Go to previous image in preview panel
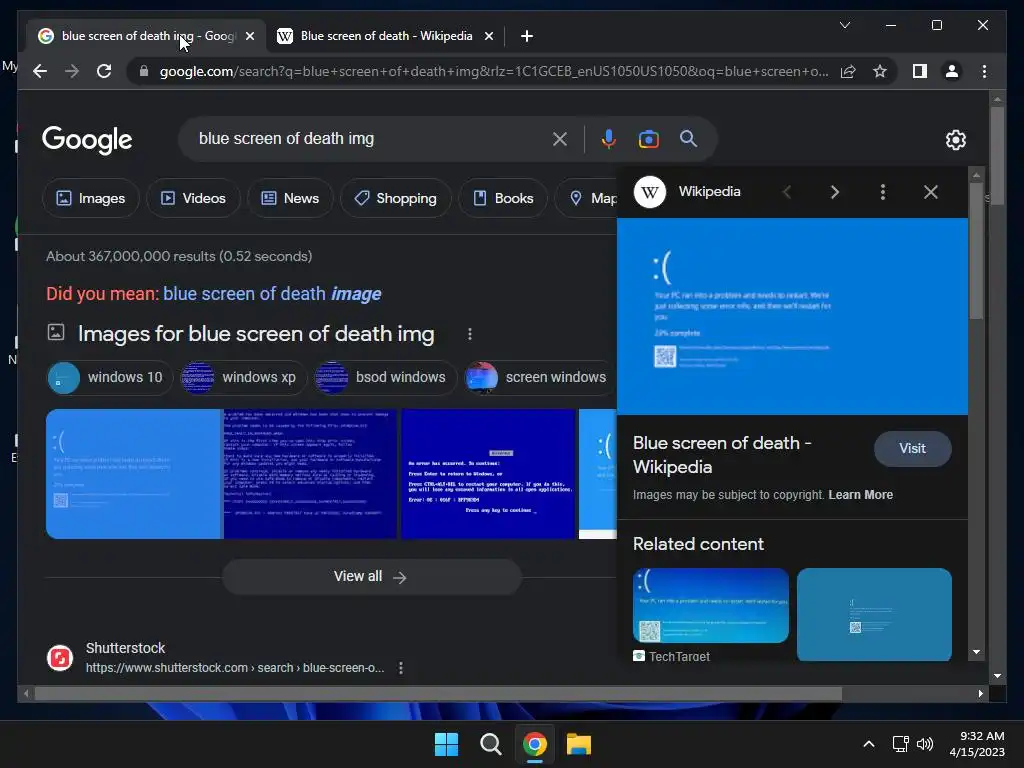This screenshot has width=1024, height=768. pos(787,192)
